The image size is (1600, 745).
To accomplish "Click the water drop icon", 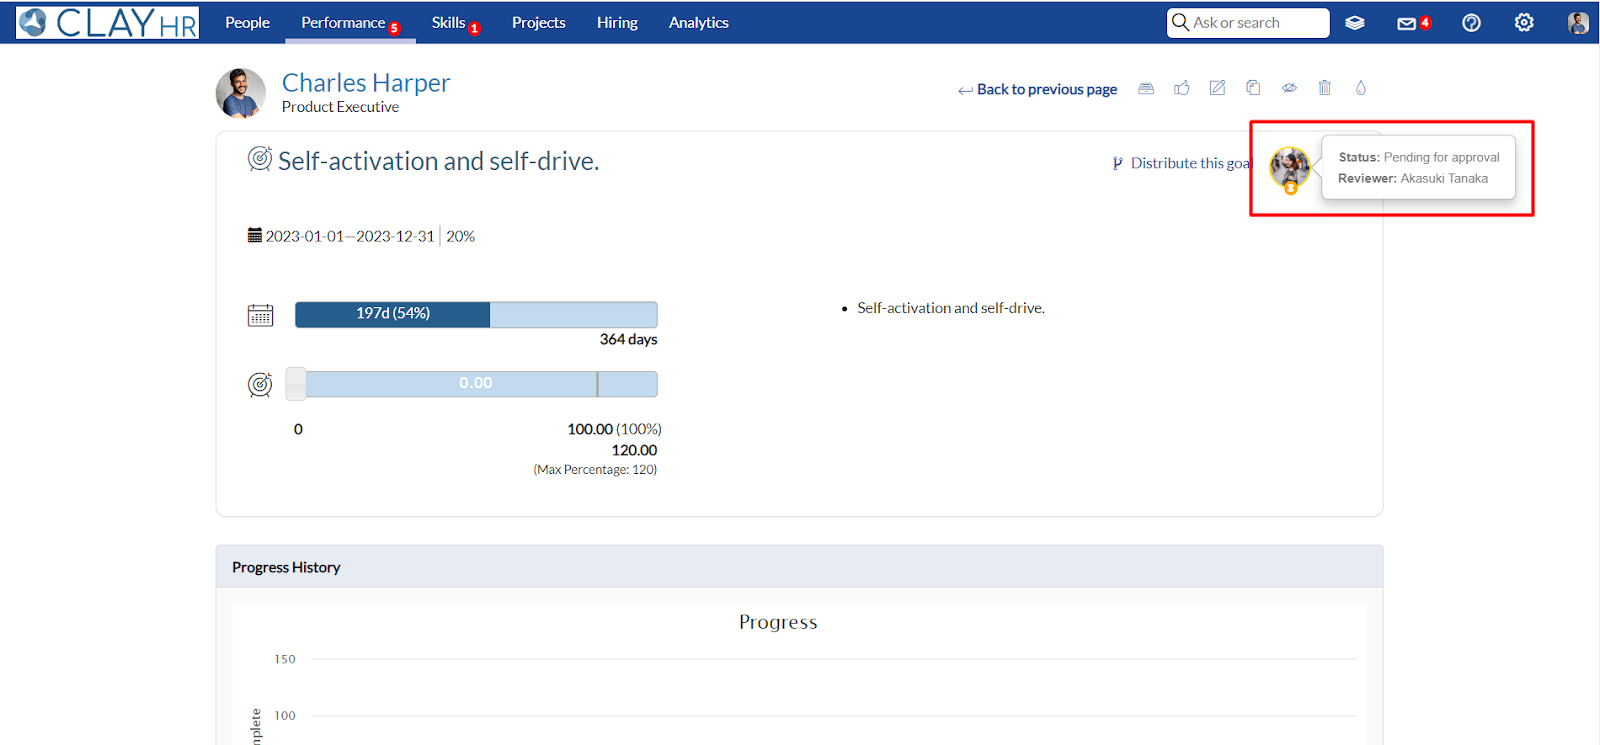I will (x=1361, y=88).
